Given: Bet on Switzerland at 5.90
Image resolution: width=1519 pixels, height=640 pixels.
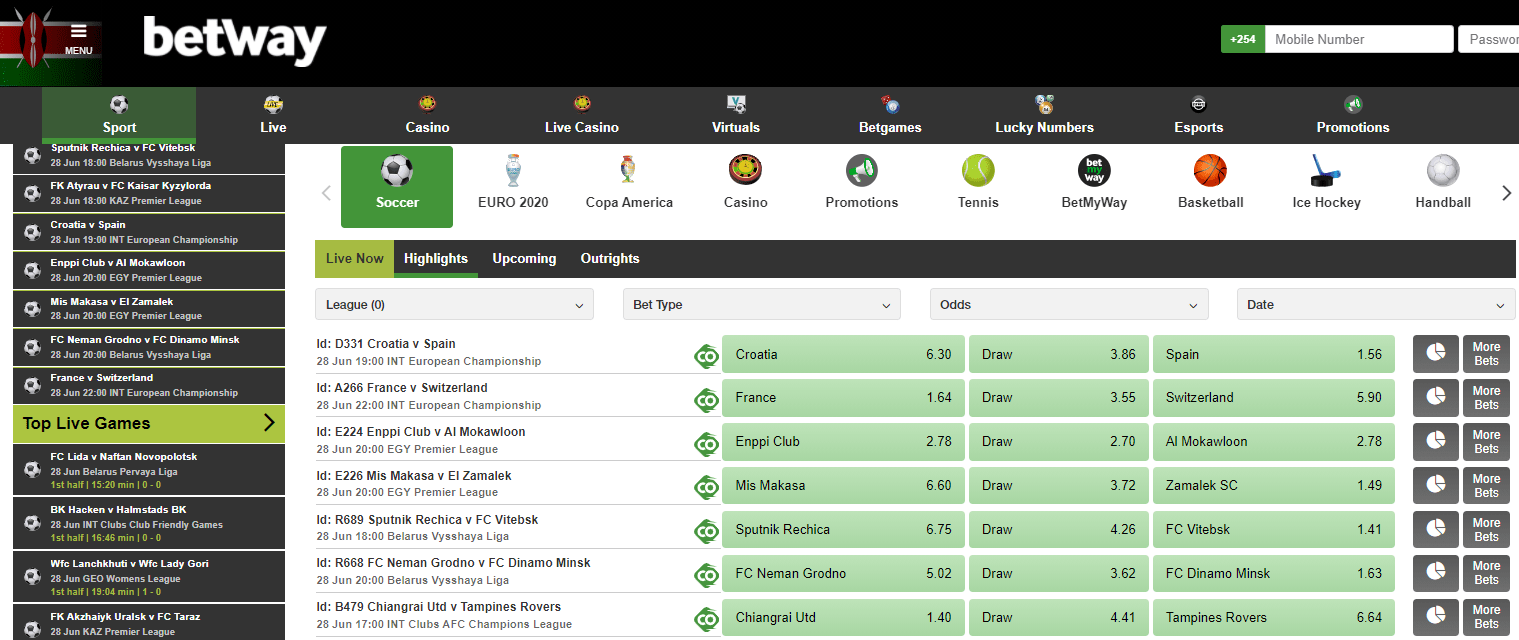Looking at the screenshot, I should pos(1274,398).
